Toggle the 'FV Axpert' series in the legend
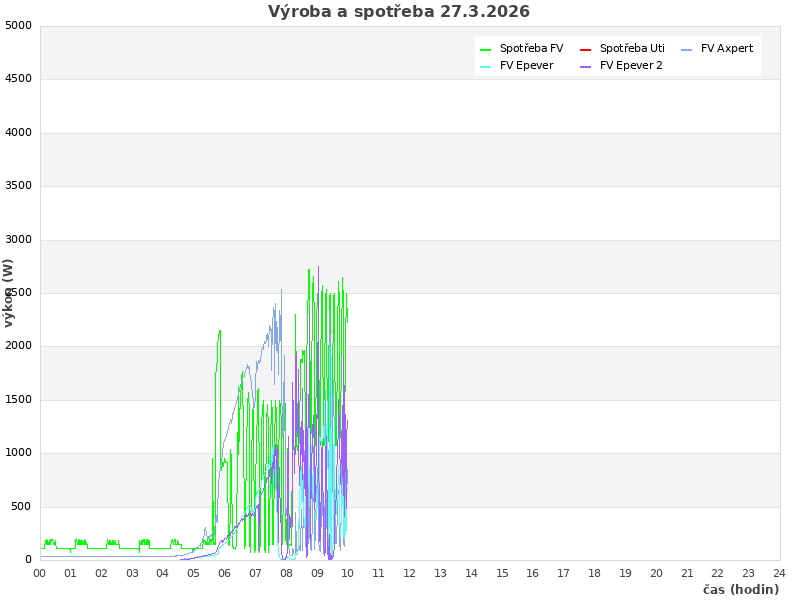The height and width of the screenshot is (600, 800). tap(727, 48)
